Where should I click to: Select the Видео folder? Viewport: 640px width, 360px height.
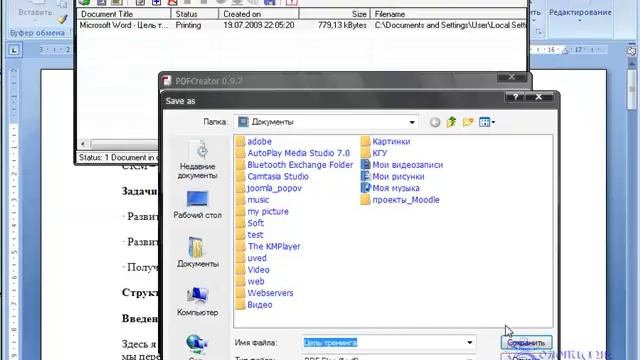pos(254,305)
